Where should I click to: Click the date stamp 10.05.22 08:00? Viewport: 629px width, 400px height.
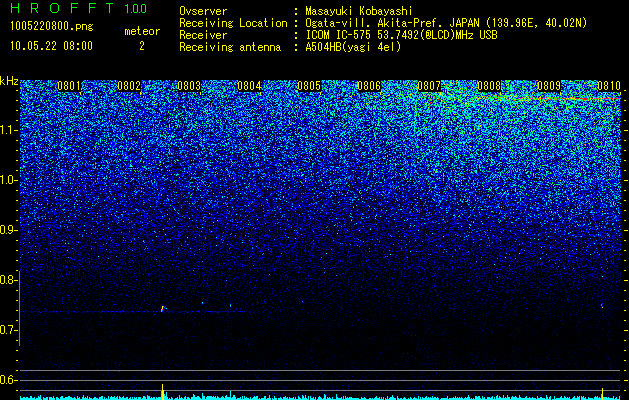click(51, 46)
